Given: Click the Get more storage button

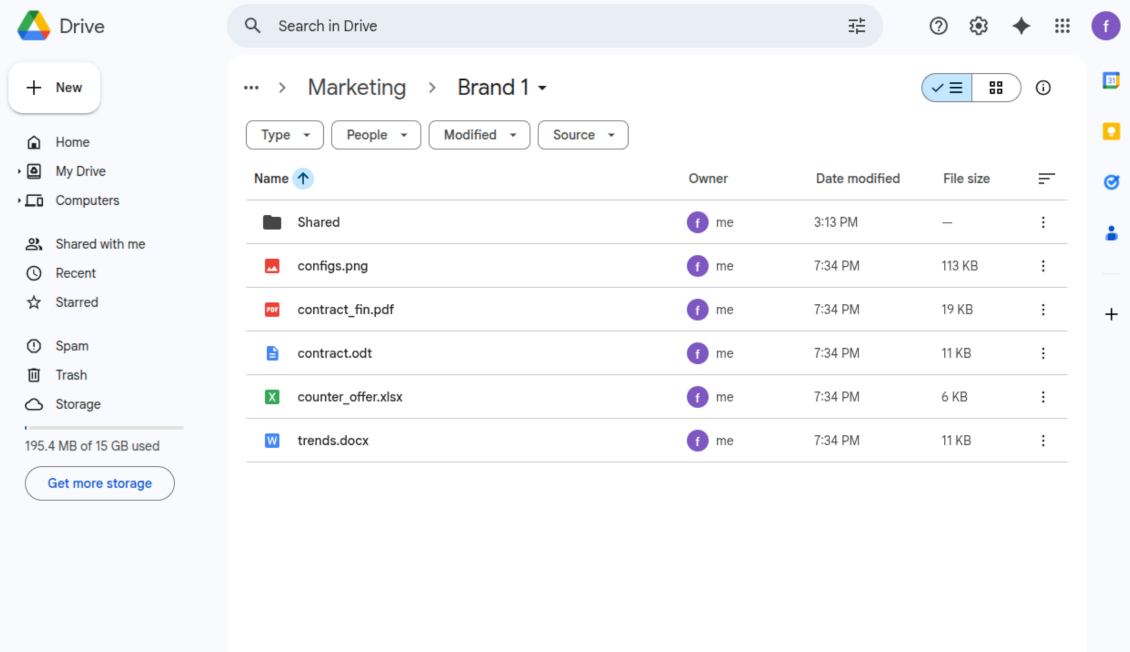Looking at the screenshot, I should [x=100, y=483].
